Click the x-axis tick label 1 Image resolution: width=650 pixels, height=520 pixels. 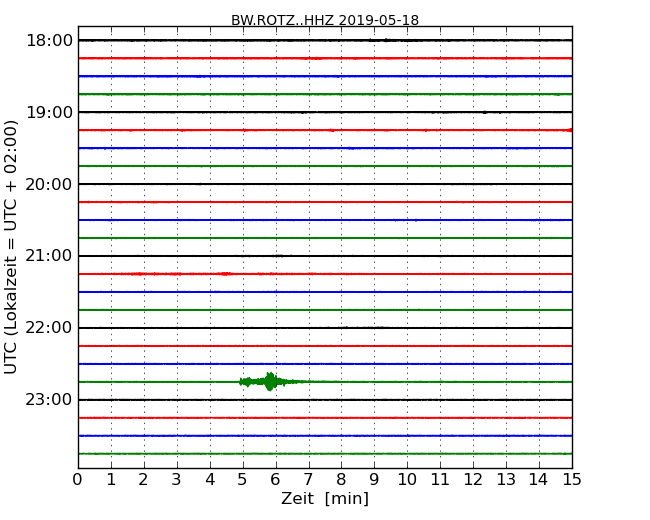coord(111,480)
